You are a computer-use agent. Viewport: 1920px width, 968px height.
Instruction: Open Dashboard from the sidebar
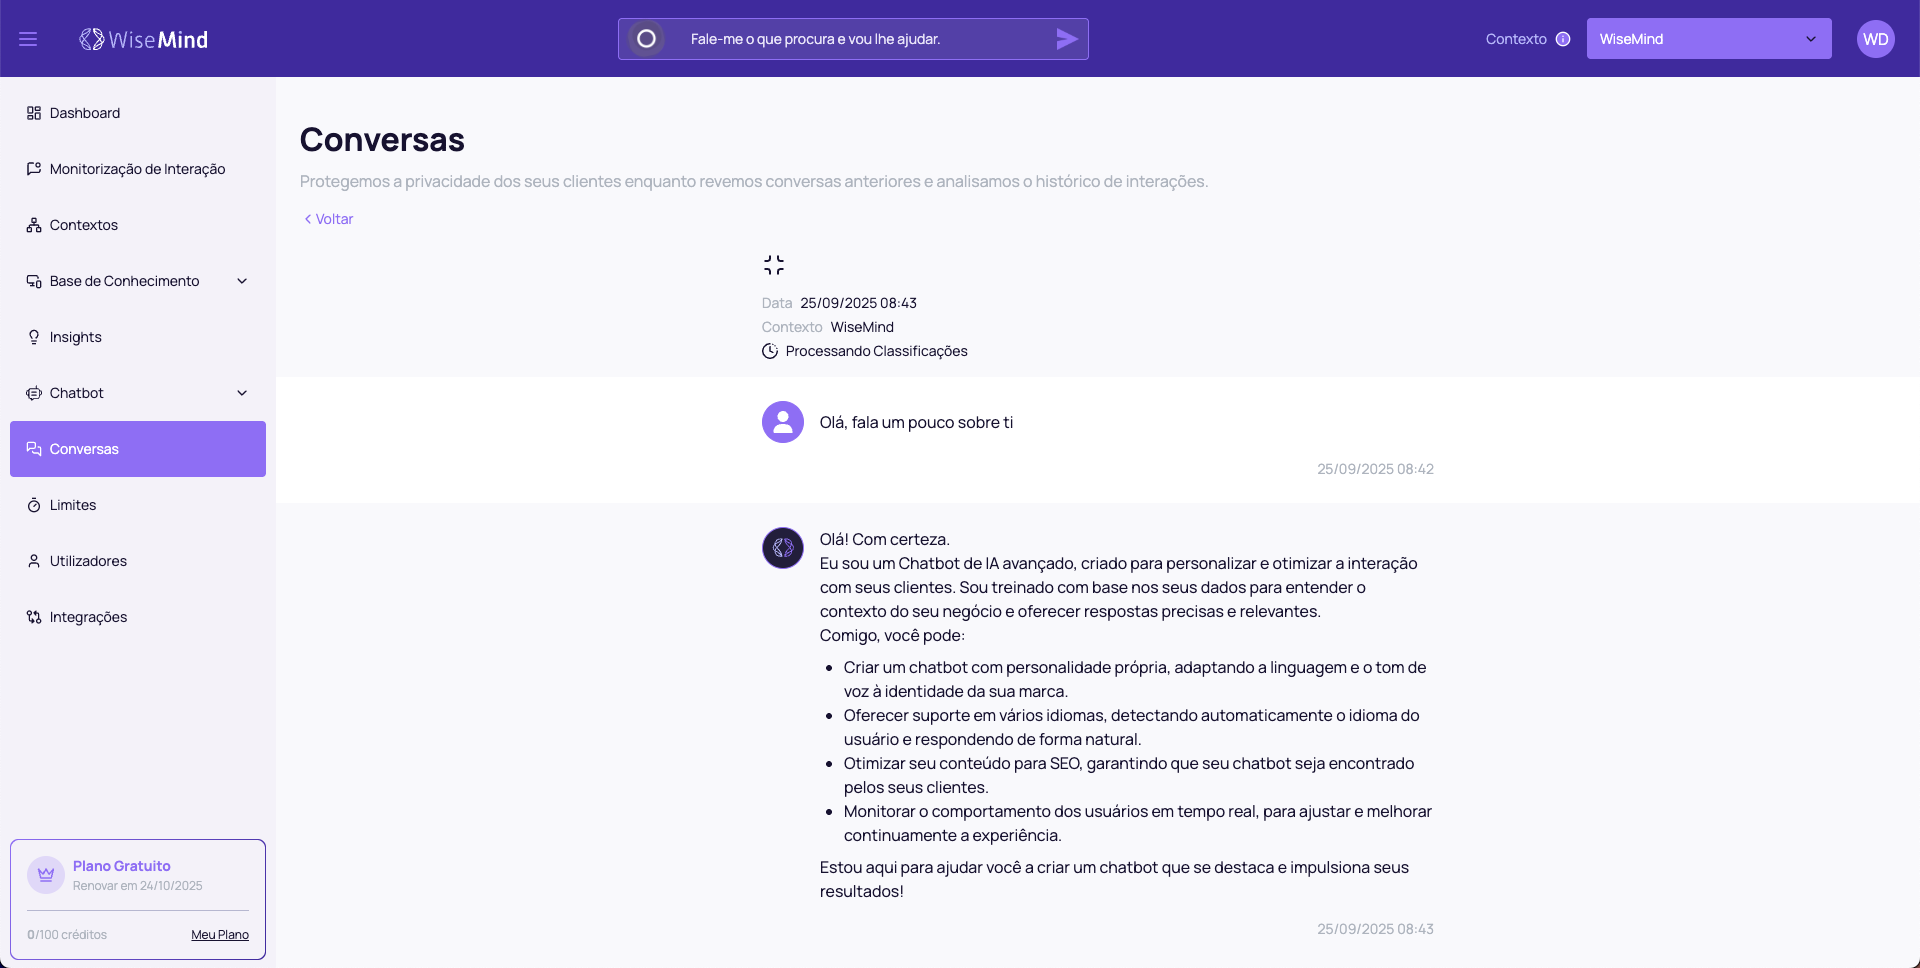[x=85, y=113]
